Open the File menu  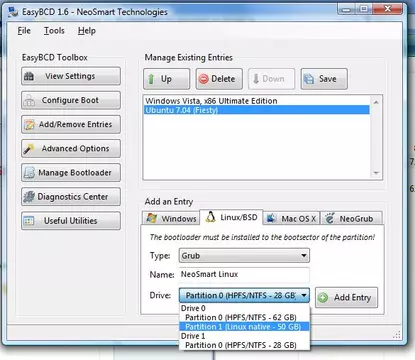(24, 31)
